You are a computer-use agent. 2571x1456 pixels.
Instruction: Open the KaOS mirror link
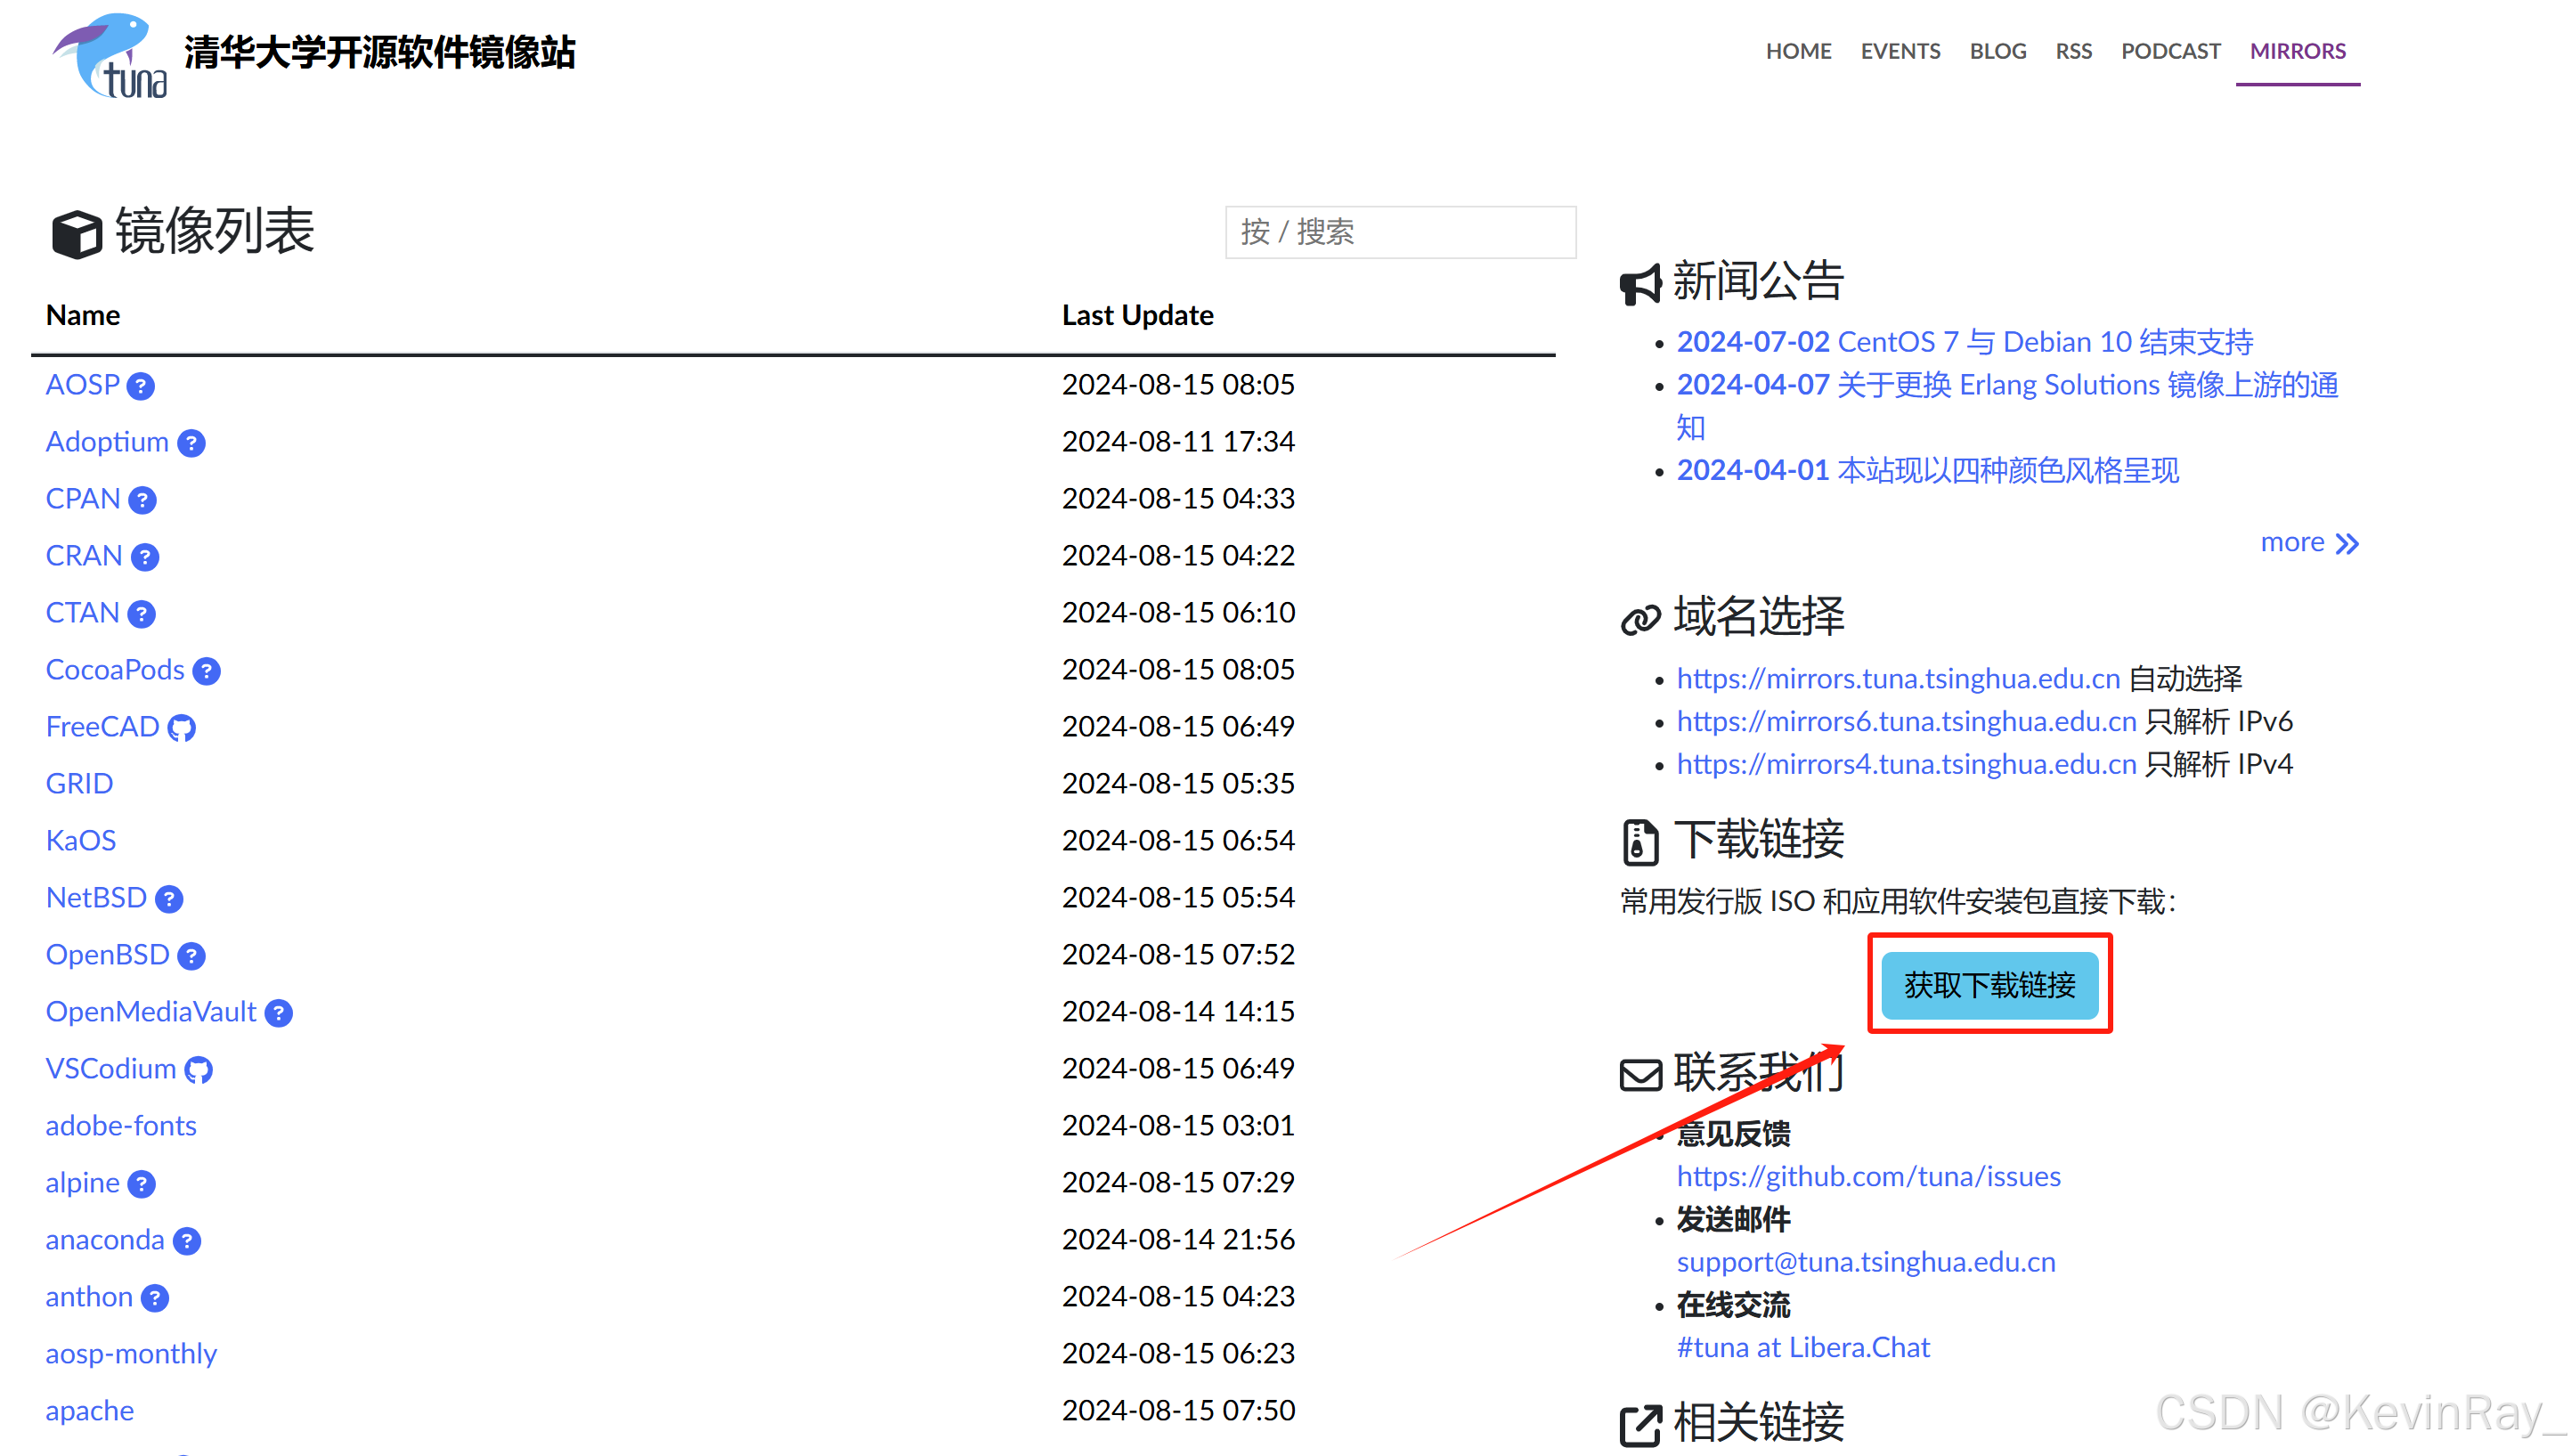[81, 840]
